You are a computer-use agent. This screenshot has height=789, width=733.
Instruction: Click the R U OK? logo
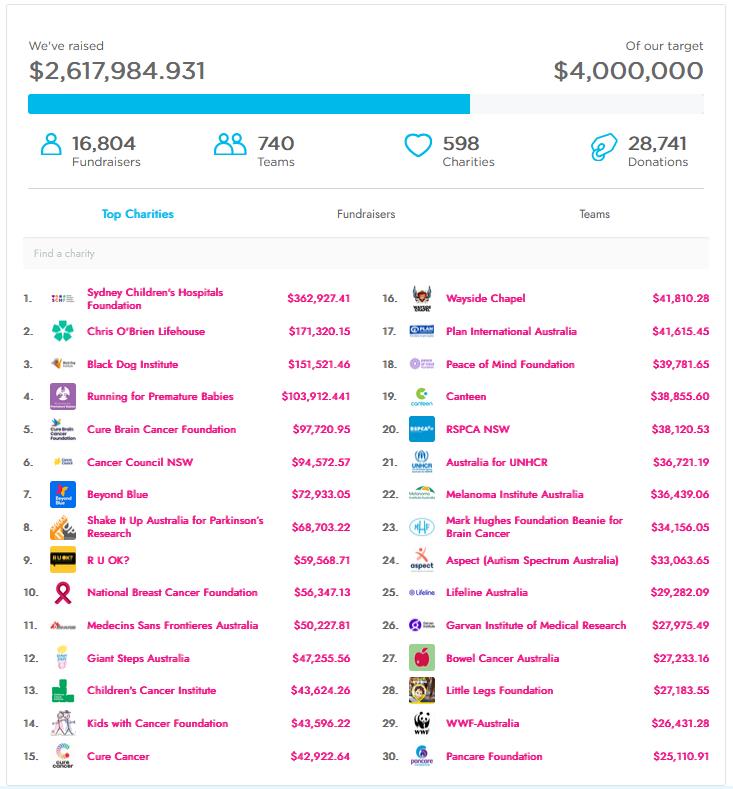pos(63,560)
